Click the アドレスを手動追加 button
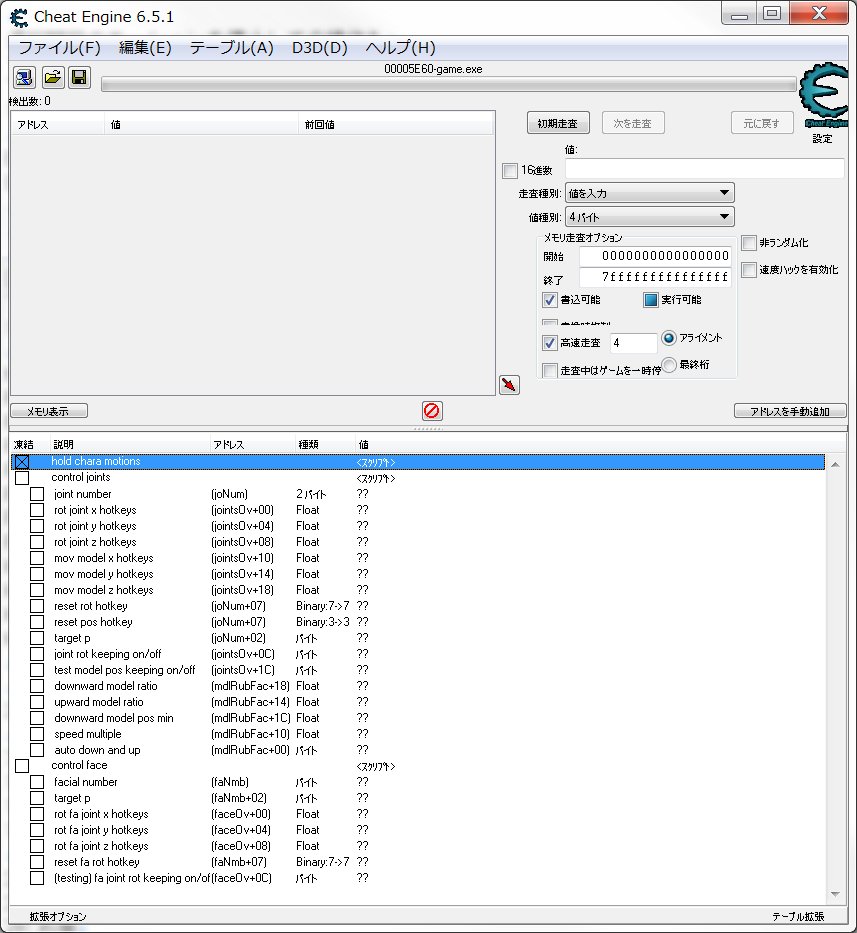Viewport: 857px width, 933px height. [x=790, y=411]
